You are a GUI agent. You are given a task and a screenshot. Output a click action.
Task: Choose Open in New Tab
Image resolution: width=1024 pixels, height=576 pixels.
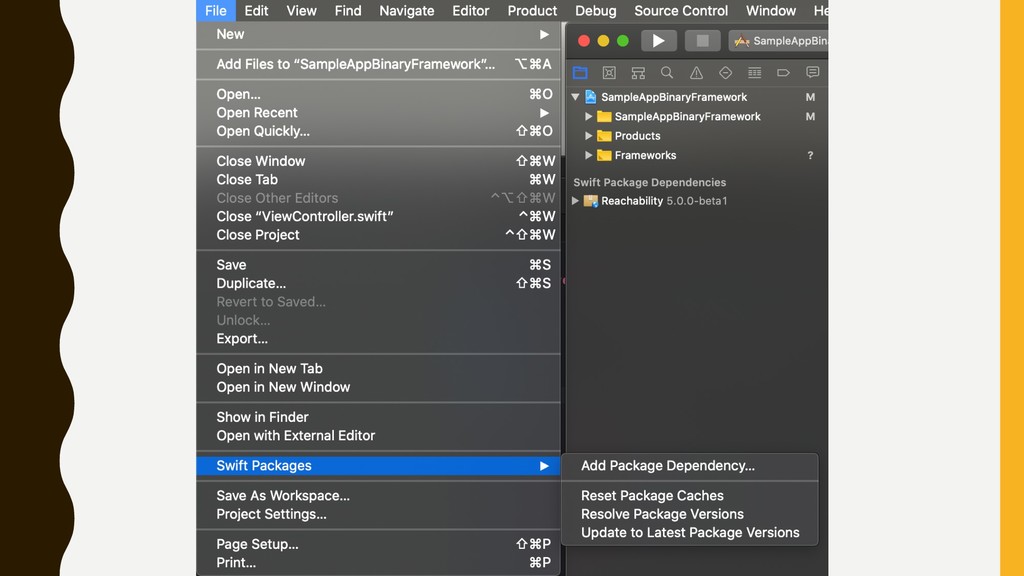click(x=379, y=368)
